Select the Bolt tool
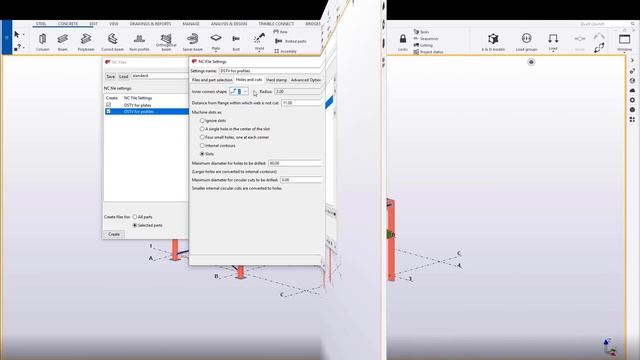 coord(236,42)
